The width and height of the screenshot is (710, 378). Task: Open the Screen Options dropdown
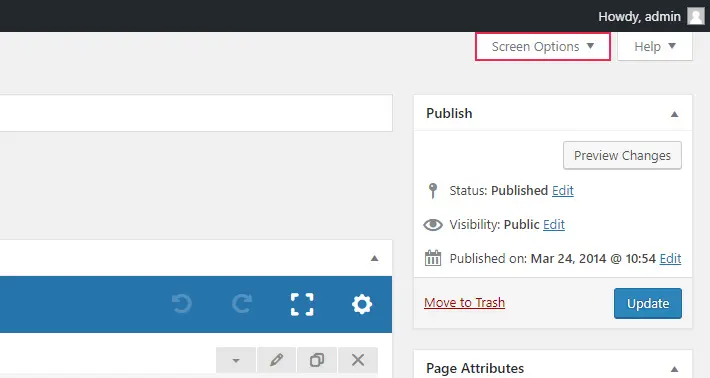543,46
